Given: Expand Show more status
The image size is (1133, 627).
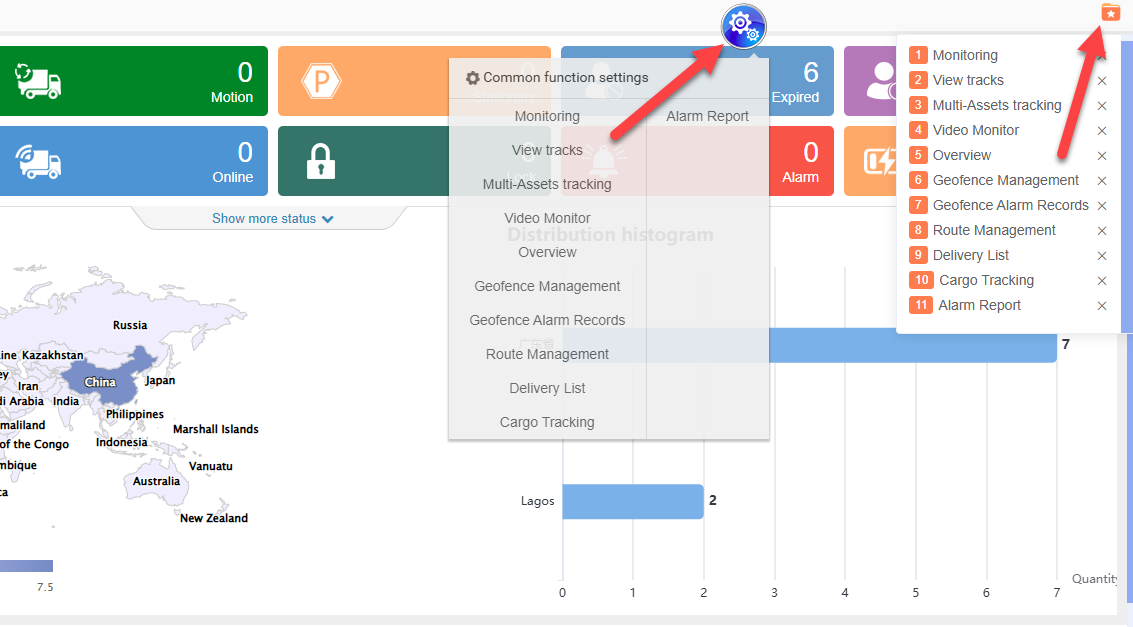Looking at the screenshot, I should 272,219.
